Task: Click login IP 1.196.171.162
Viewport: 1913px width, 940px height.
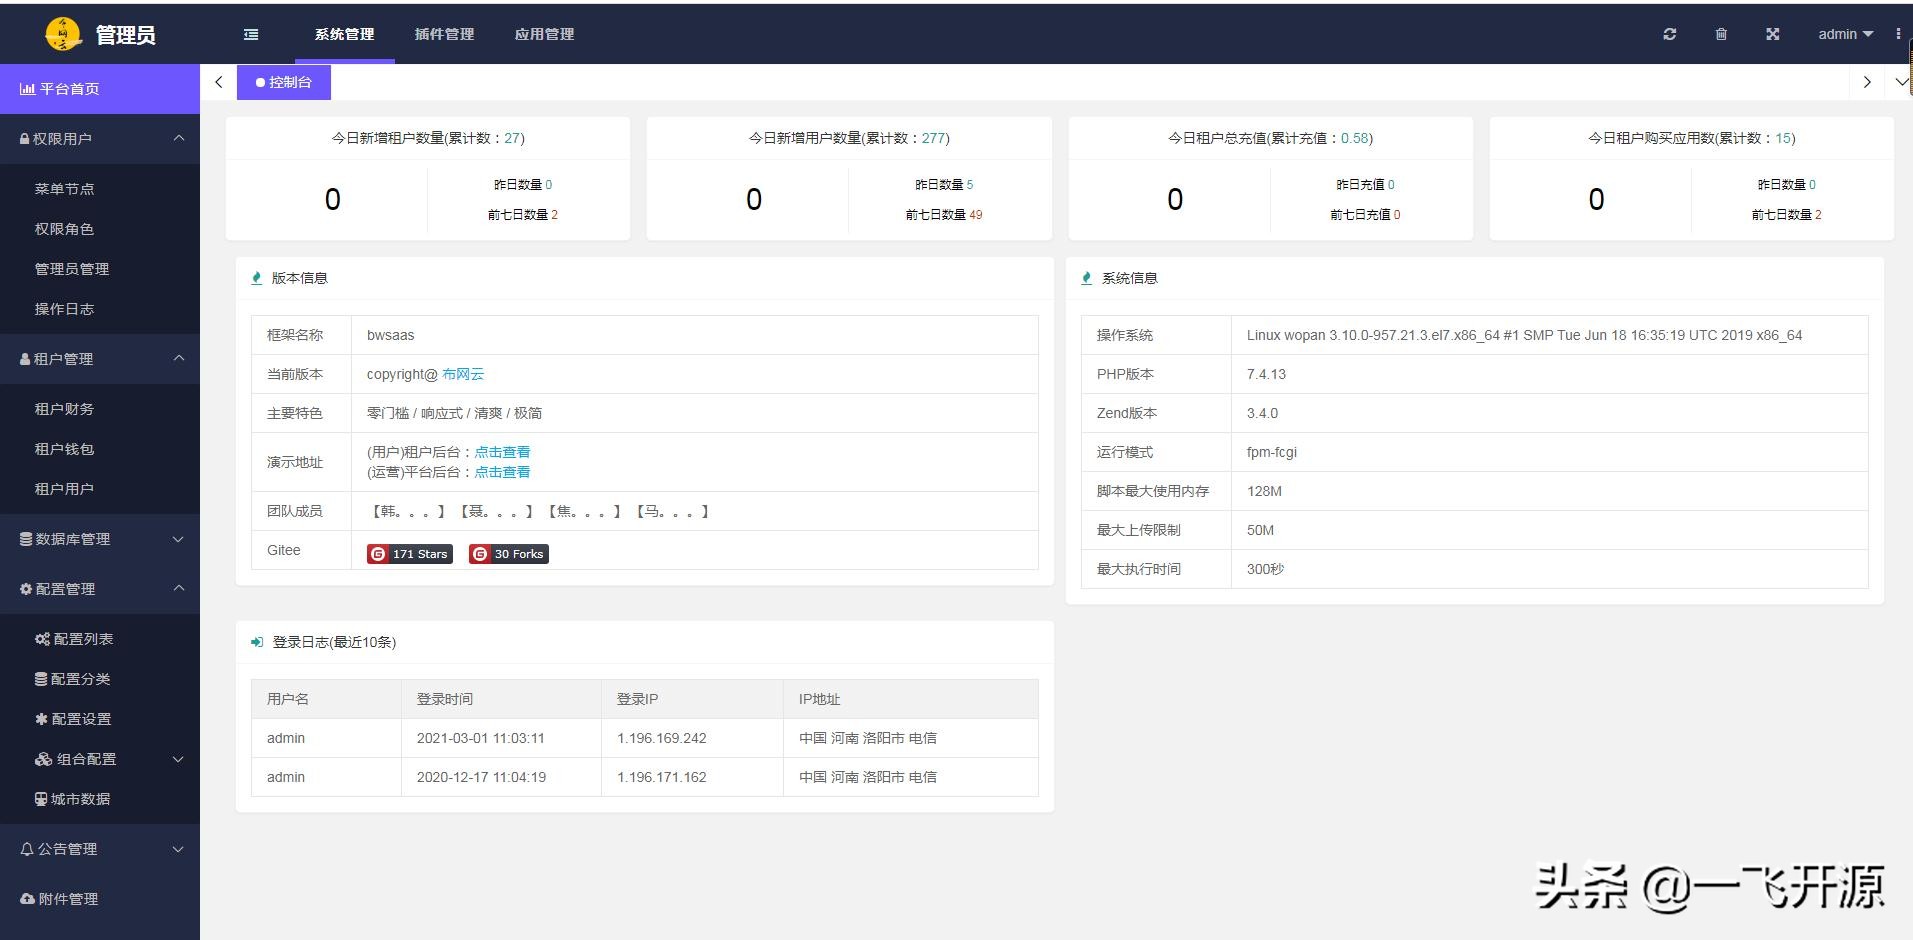Action: click(x=662, y=777)
